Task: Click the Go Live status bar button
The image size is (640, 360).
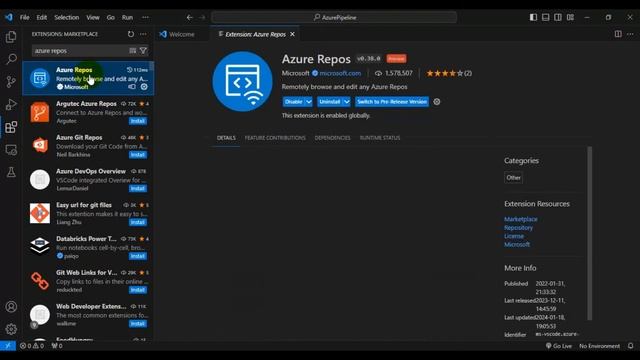Action: (559, 346)
